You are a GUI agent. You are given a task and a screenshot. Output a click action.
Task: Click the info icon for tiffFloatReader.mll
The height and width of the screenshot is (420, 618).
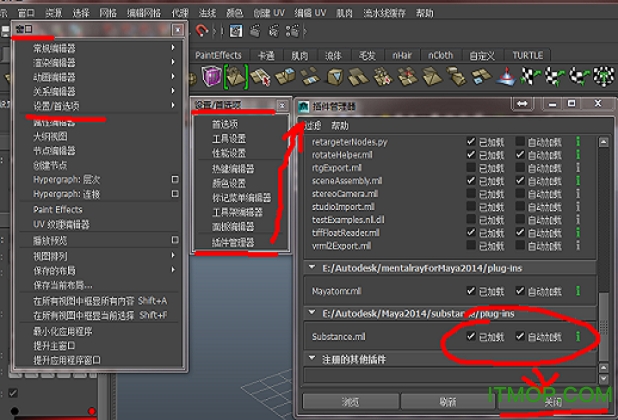(577, 232)
